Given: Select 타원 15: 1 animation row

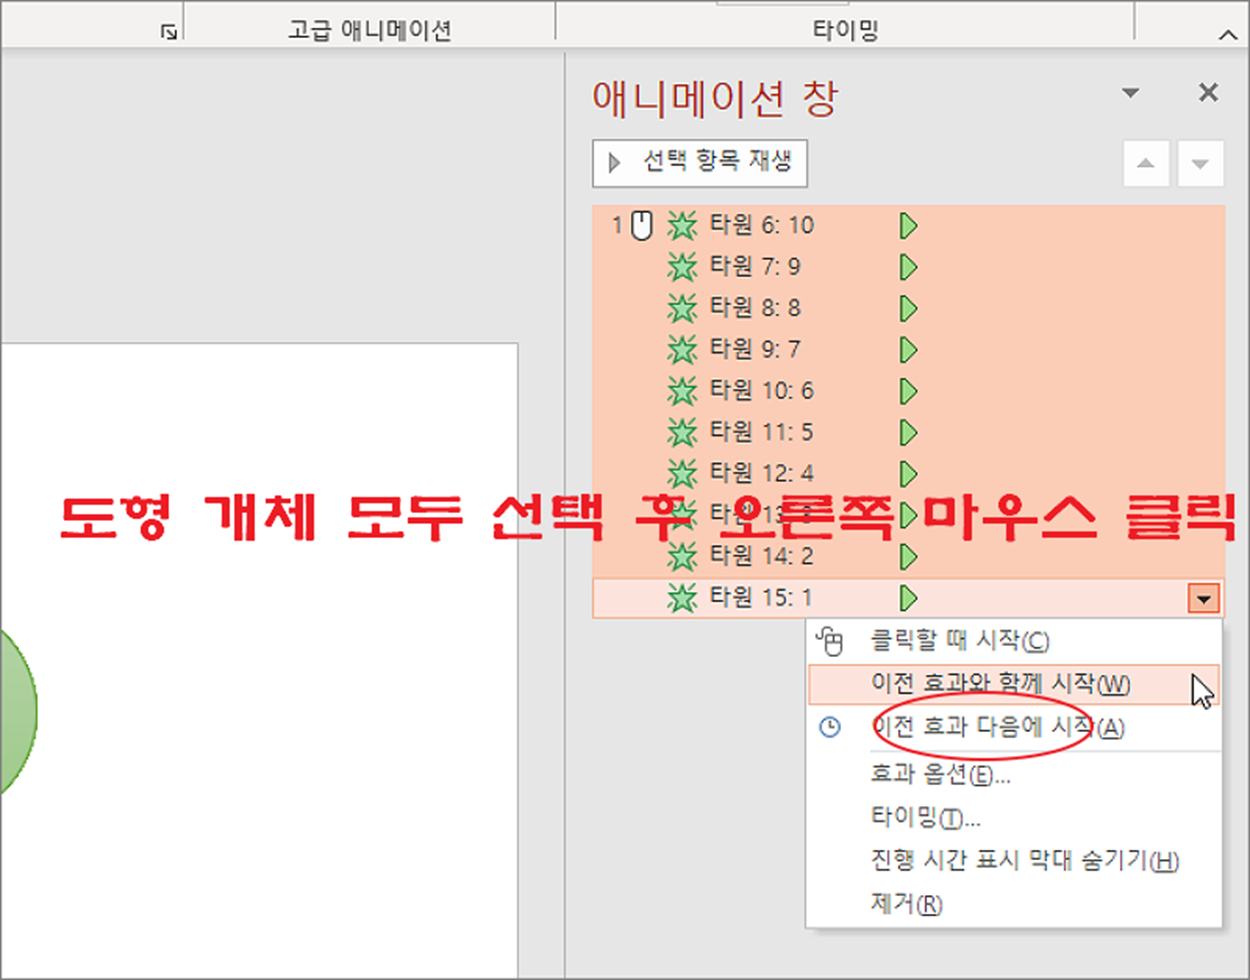Looking at the screenshot, I should click(908, 598).
